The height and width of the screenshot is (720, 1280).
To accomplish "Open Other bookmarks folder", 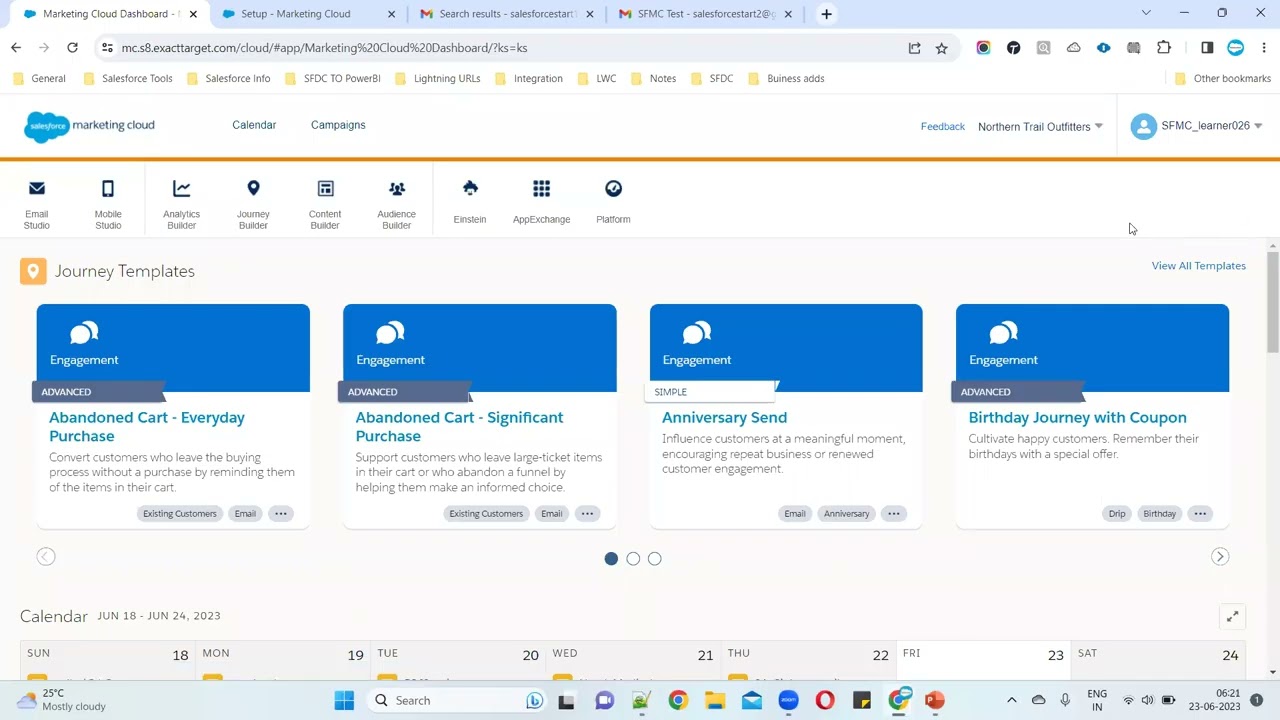I will [x=1223, y=78].
